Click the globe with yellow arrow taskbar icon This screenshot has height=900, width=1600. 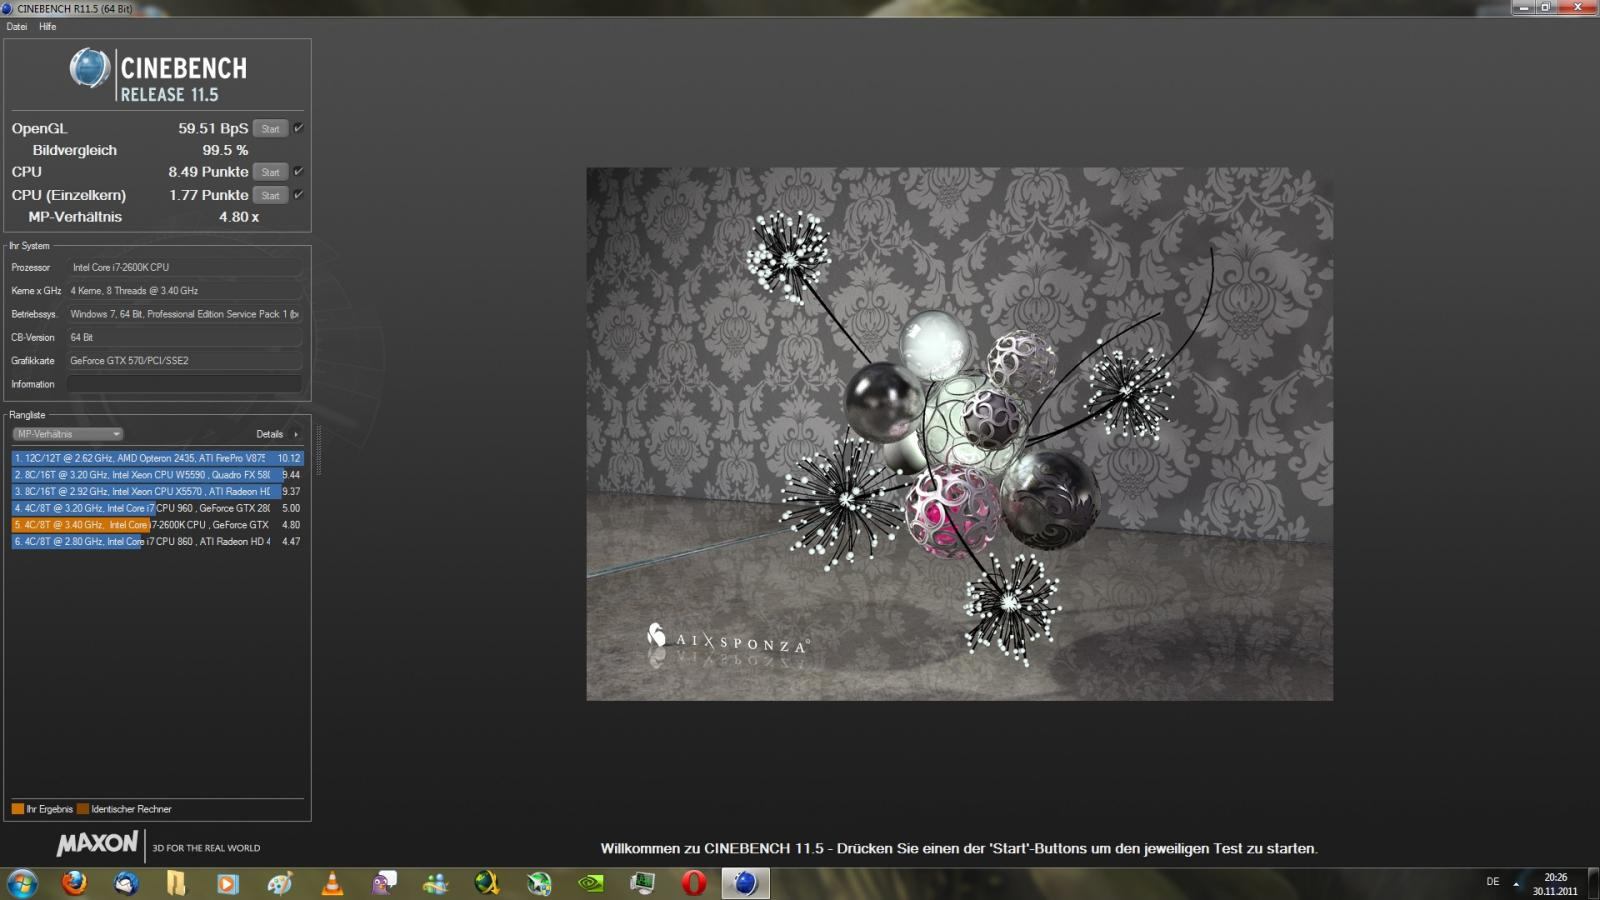(x=487, y=883)
